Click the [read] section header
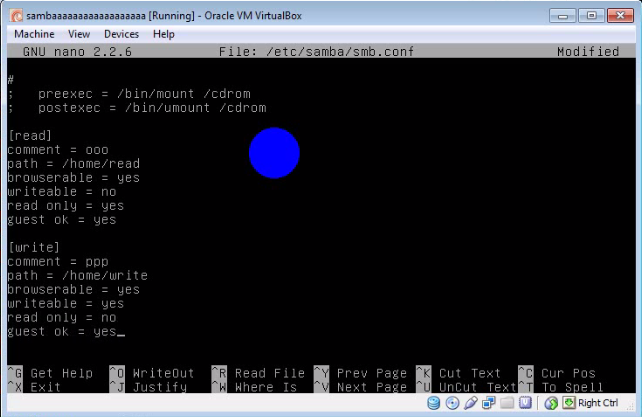Image resolution: width=642 pixels, height=417 pixels. pos(30,136)
